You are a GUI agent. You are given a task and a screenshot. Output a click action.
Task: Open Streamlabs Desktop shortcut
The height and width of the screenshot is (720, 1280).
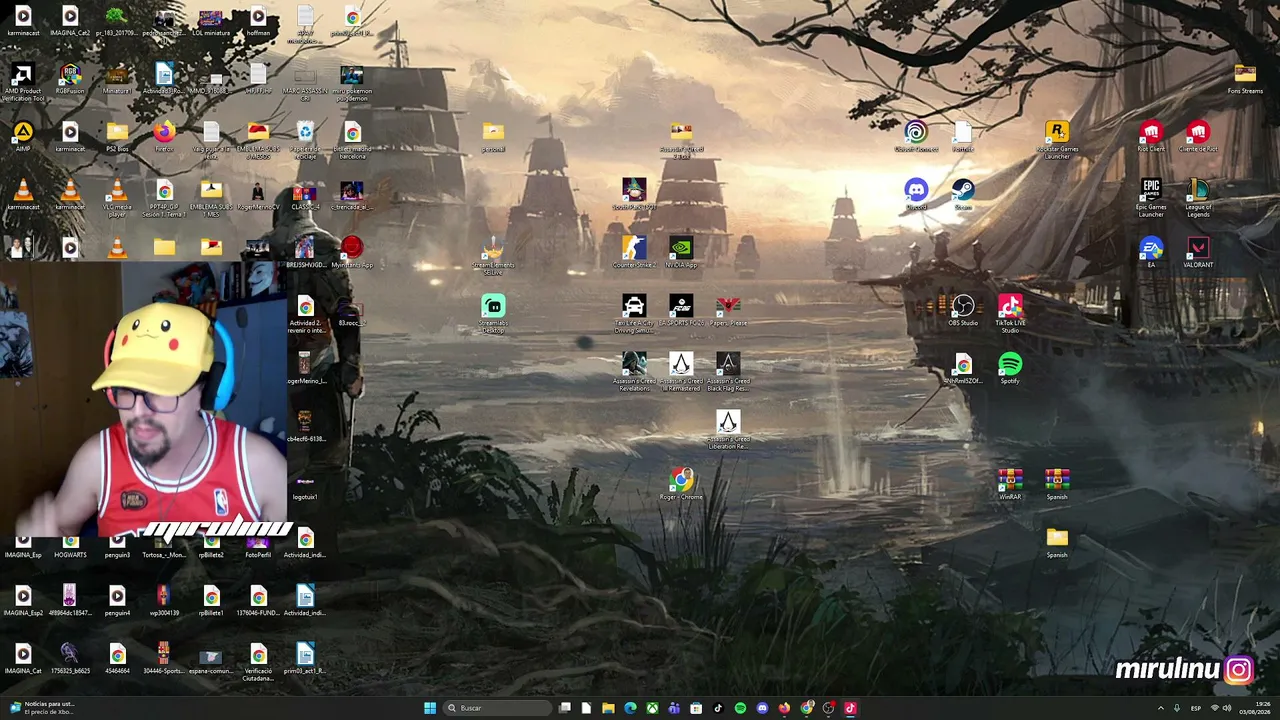point(493,315)
